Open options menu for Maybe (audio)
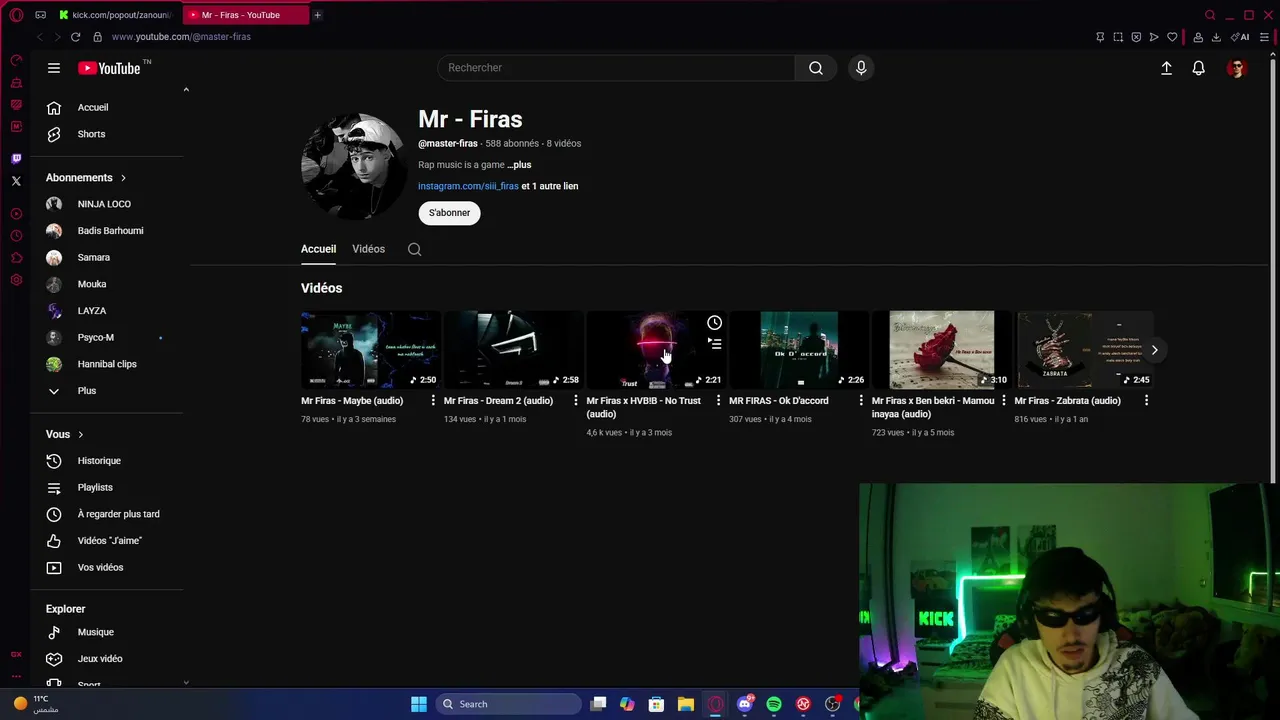This screenshot has width=1280, height=720. (x=433, y=401)
